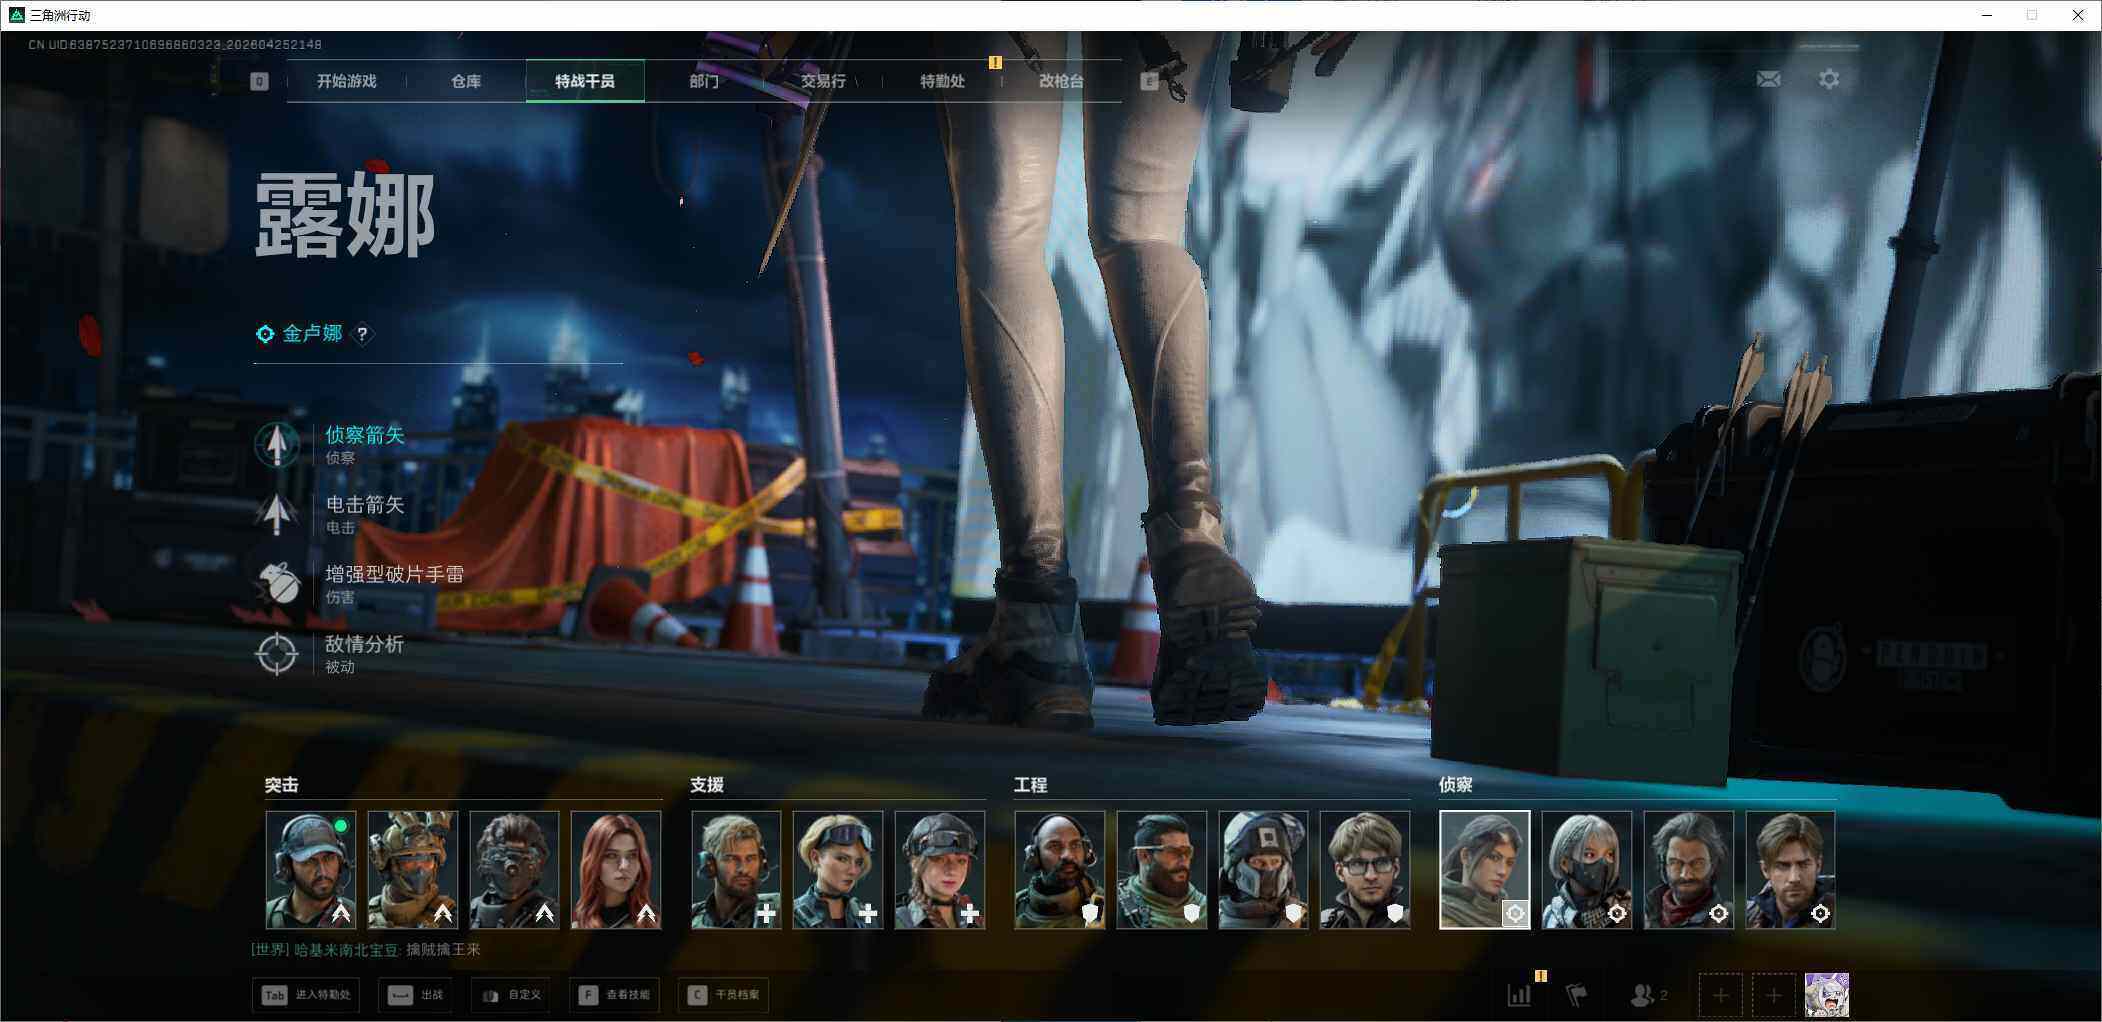Viewport: 2102px width, 1022px height.
Task: Click the question mark beside 金卢娜
Action: [362, 334]
